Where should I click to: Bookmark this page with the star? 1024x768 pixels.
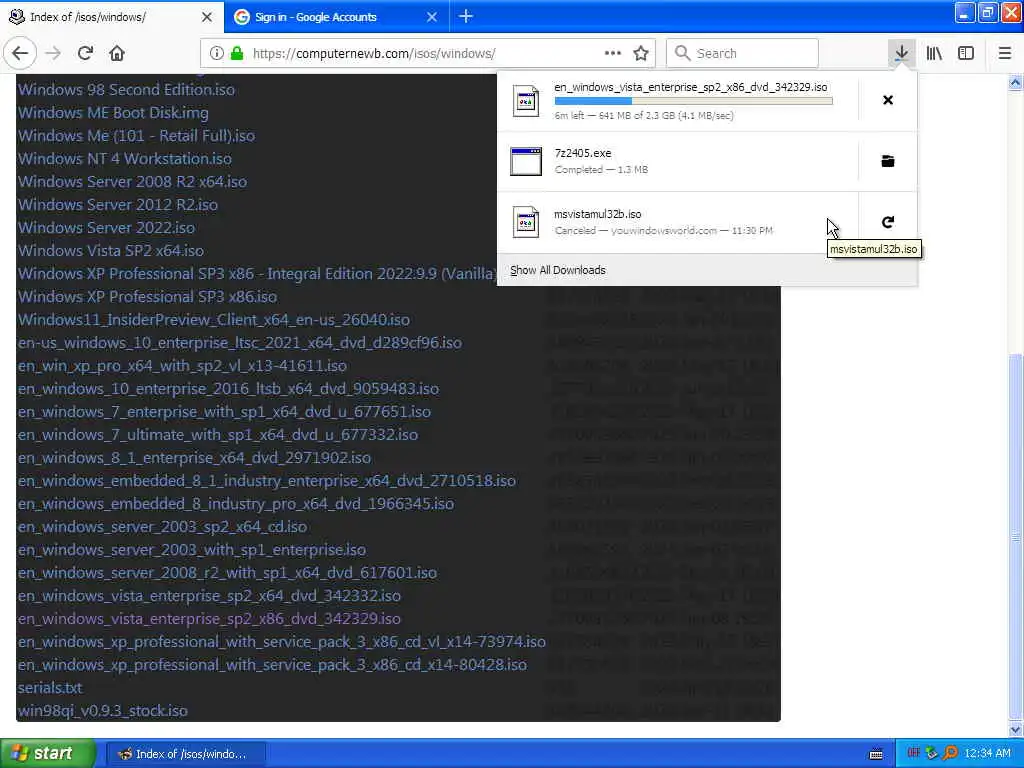coord(641,53)
